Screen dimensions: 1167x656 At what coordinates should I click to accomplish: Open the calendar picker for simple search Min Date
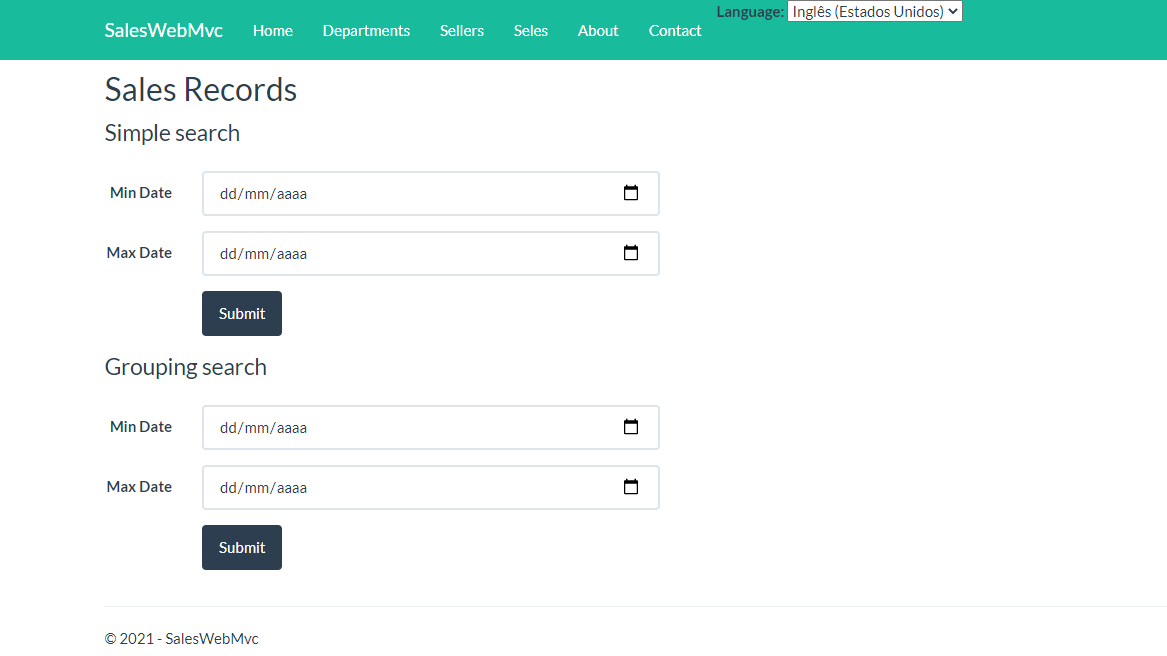[x=631, y=193]
